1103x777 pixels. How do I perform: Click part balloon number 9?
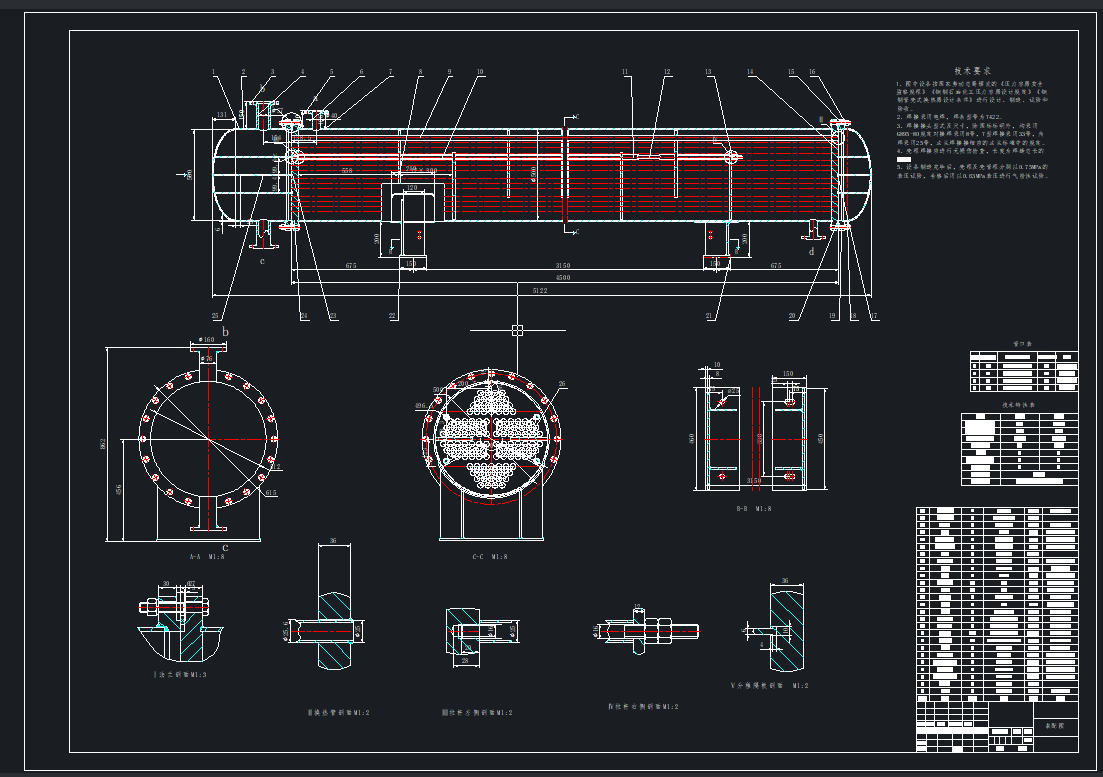(x=450, y=72)
